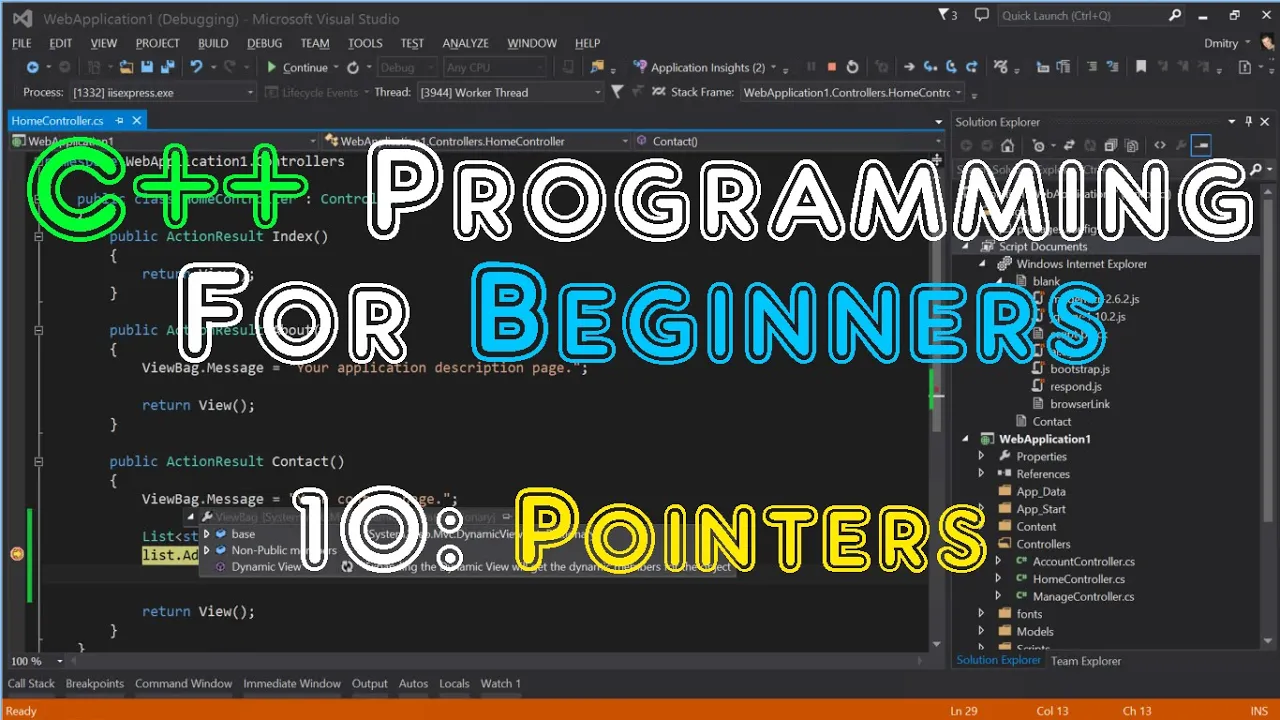The image size is (1280, 720).
Task: Open the DEBUG menu
Action: (265, 43)
